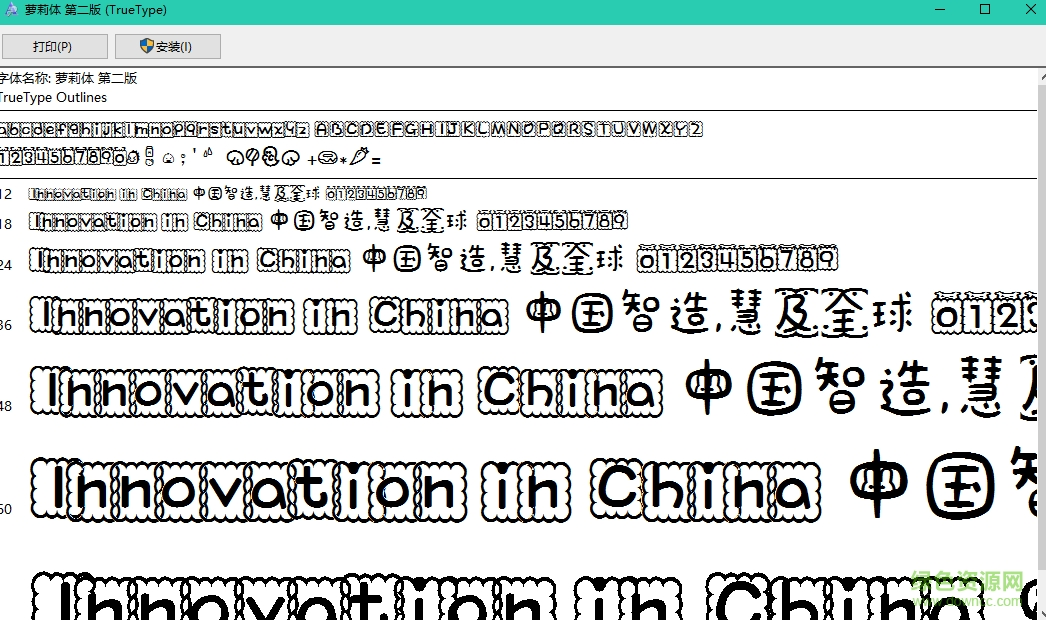
Task: Click the 36-point Innovation in China sample
Action: 270,314
